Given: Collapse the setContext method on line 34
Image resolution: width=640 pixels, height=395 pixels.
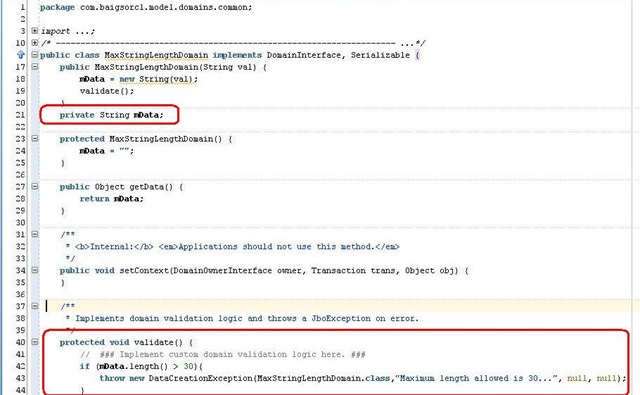Looking at the screenshot, I should (x=35, y=270).
